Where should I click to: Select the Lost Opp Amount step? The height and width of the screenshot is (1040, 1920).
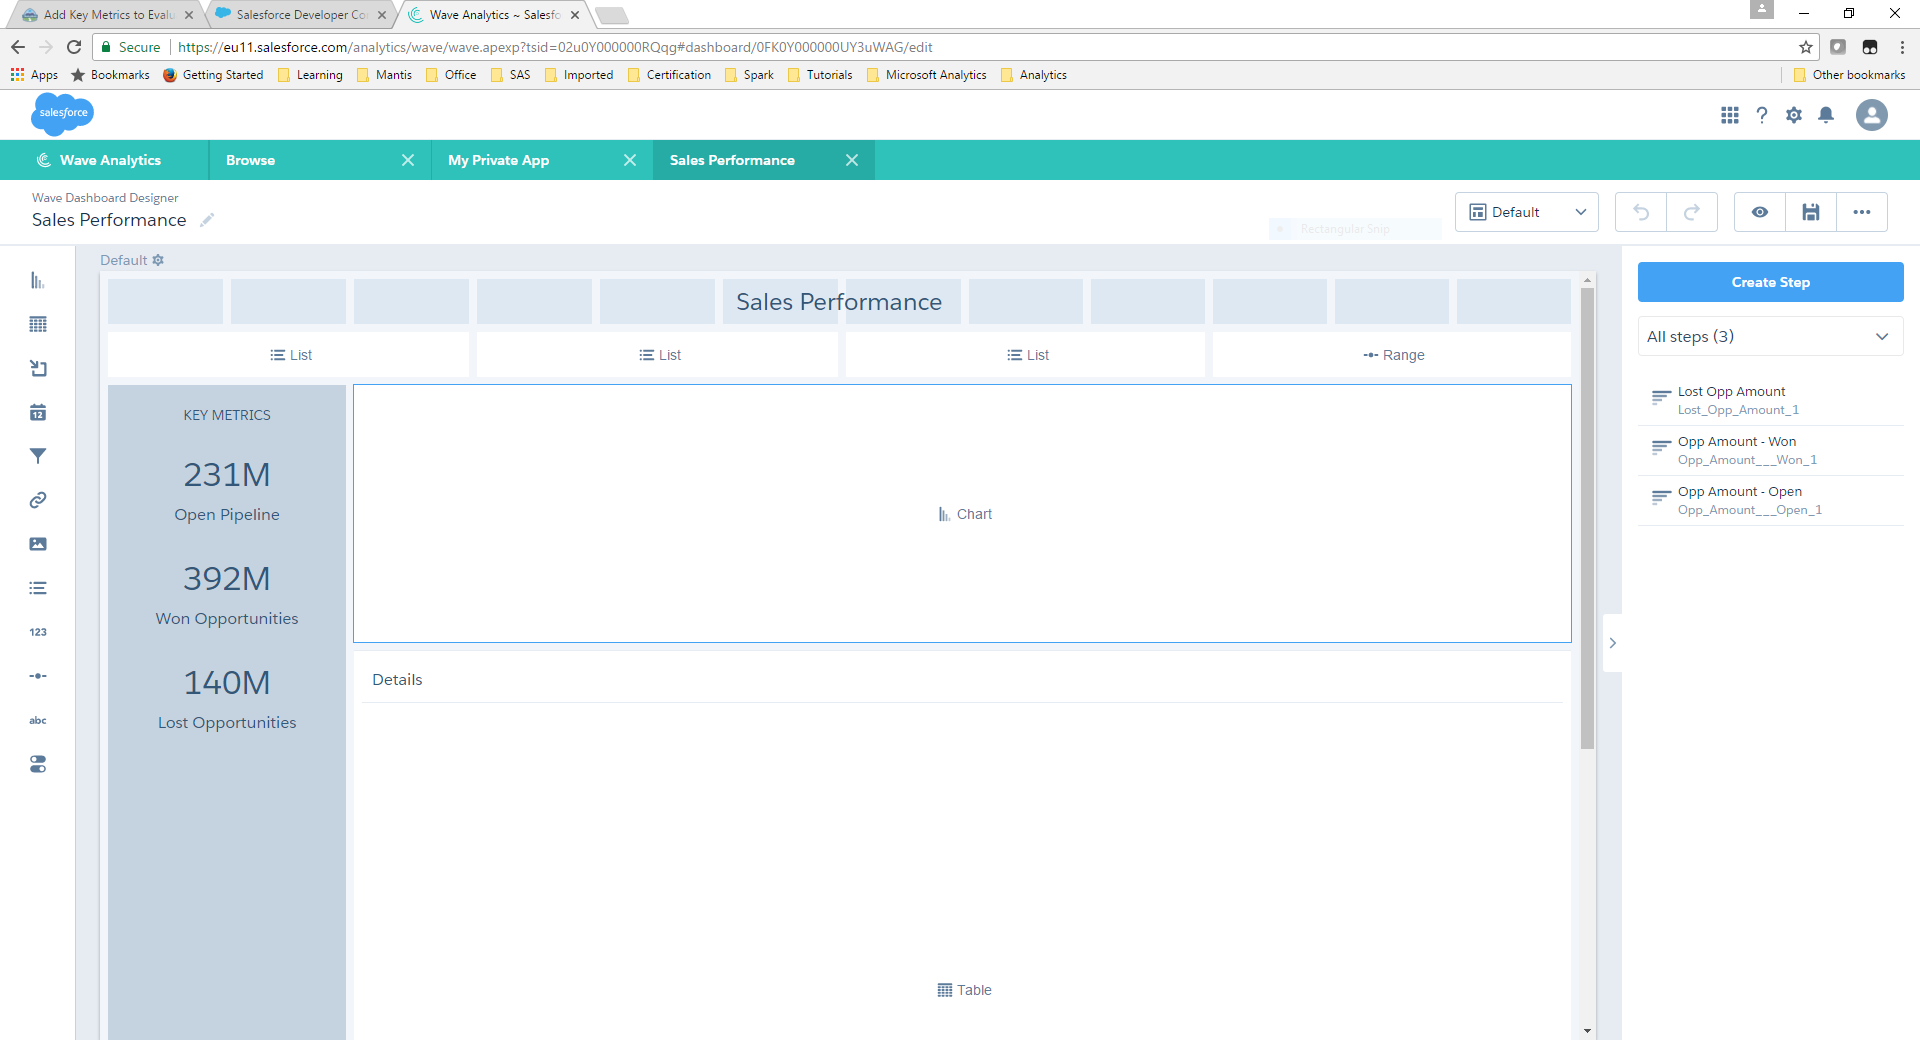tap(1770, 400)
